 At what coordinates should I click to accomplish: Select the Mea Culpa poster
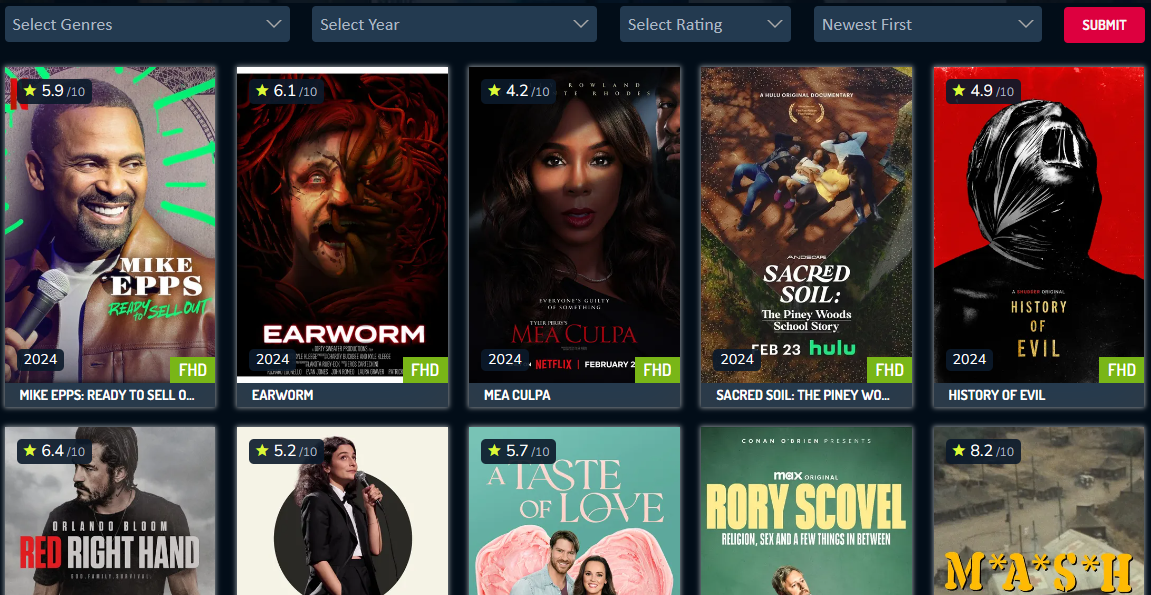(x=574, y=225)
